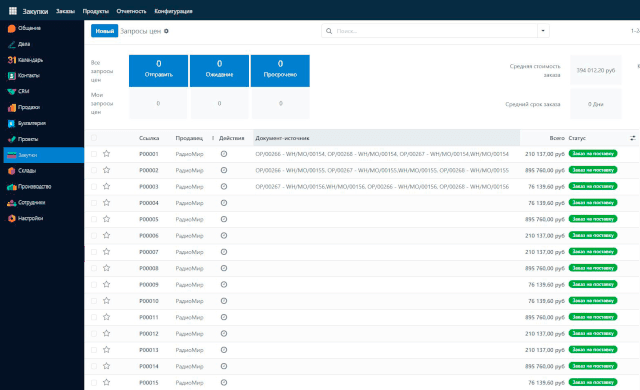Open activity clock for P00012
Viewport: 640px width, 390px height.
point(224,333)
